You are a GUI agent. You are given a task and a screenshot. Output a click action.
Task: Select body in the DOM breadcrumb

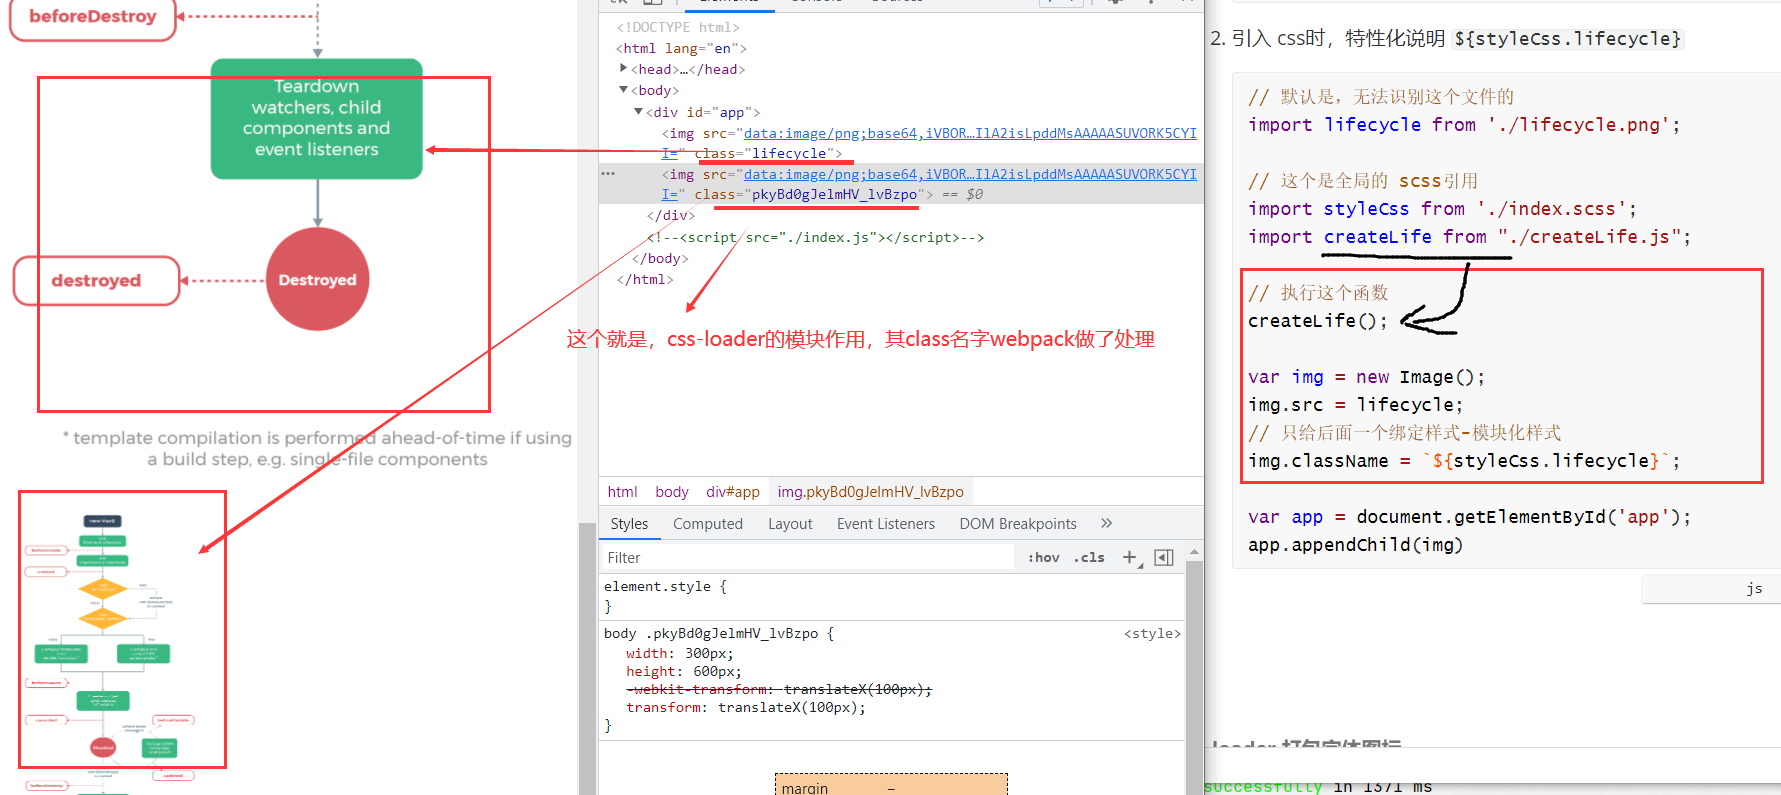(672, 492)
